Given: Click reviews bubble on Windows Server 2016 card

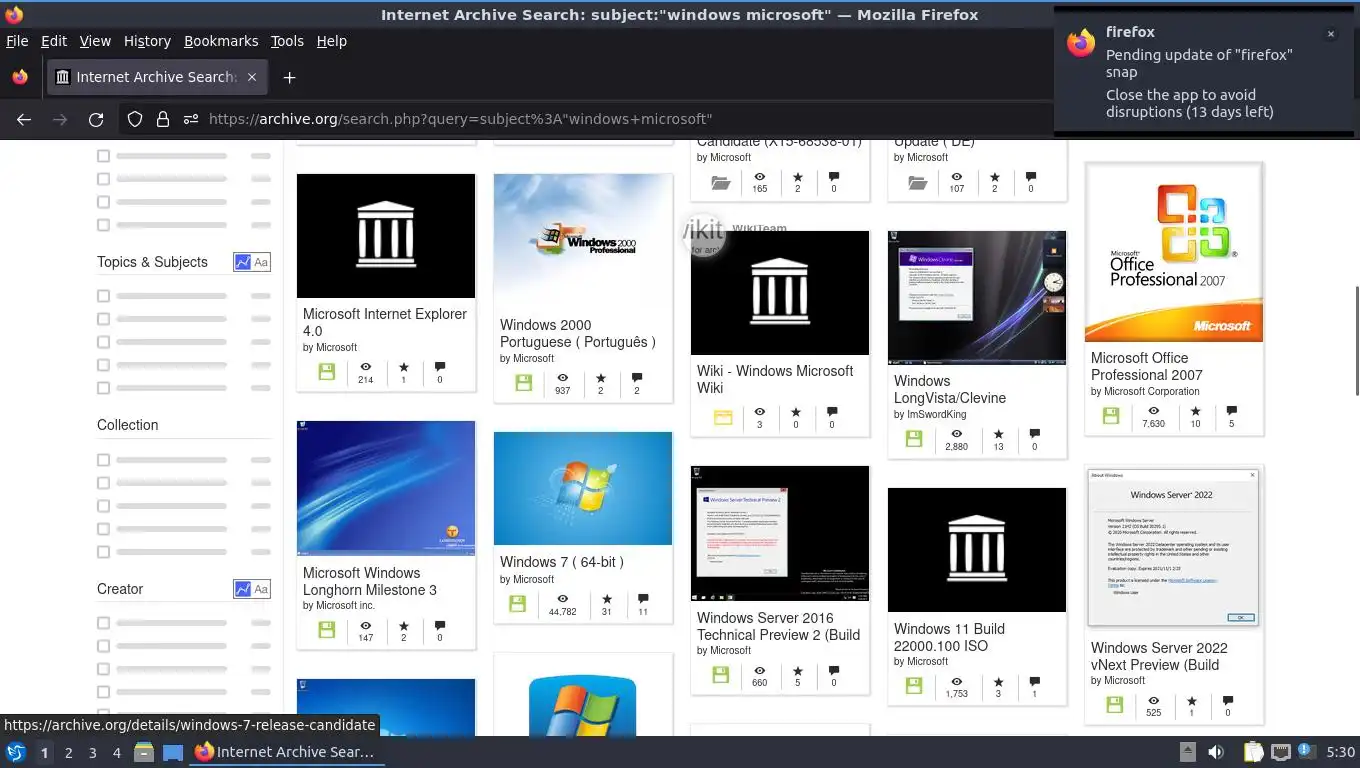Looking at the screenshot, I should (834, 670).
